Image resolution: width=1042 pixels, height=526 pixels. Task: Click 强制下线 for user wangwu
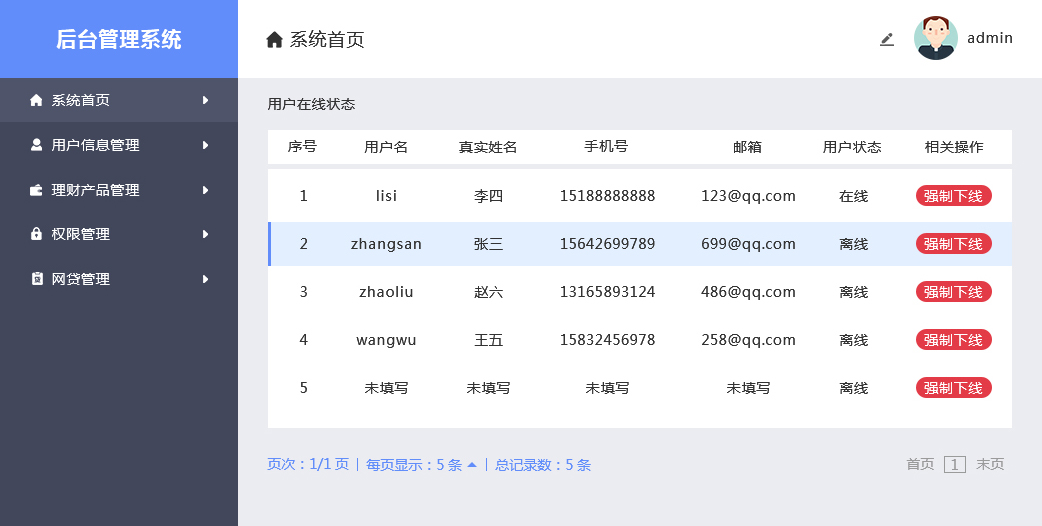pyautogui.click(x=953, y=340)
